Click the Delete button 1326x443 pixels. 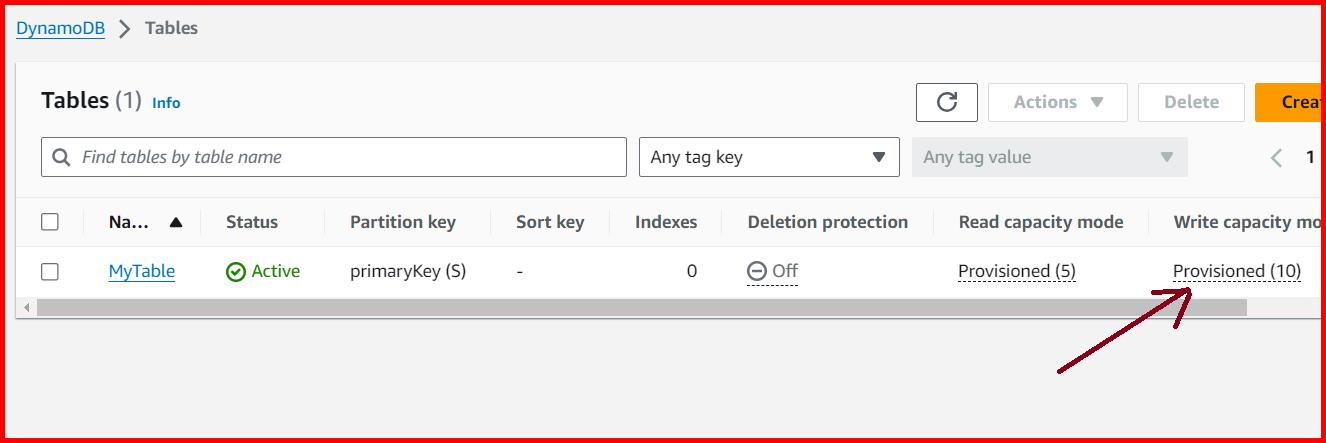tap(1191, 102)
